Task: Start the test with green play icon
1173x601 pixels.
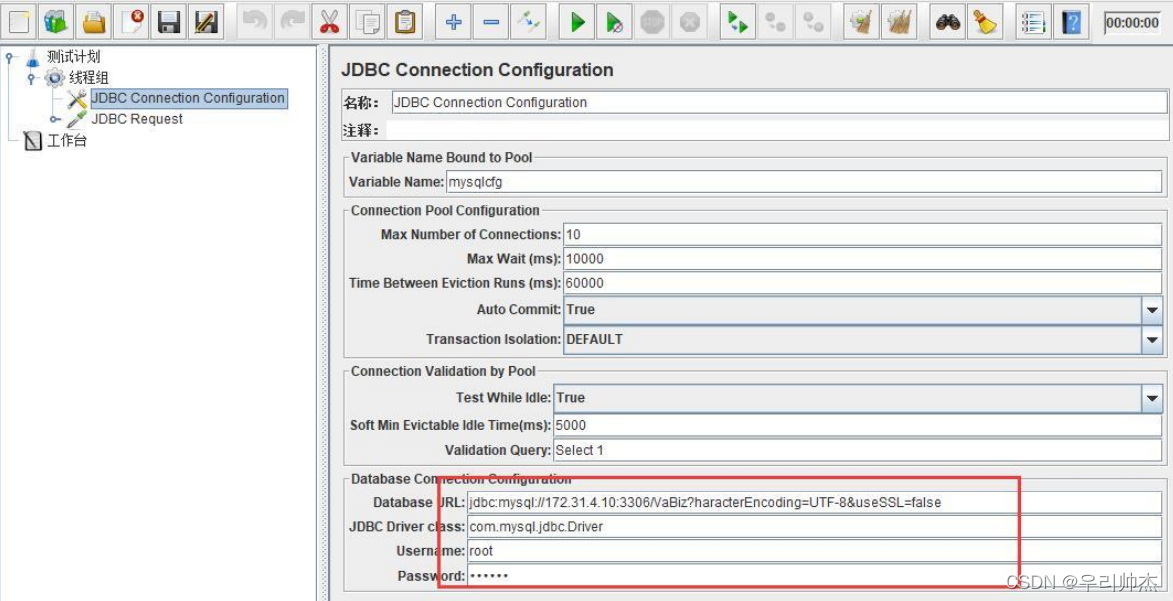Action: tap(577, 22)
